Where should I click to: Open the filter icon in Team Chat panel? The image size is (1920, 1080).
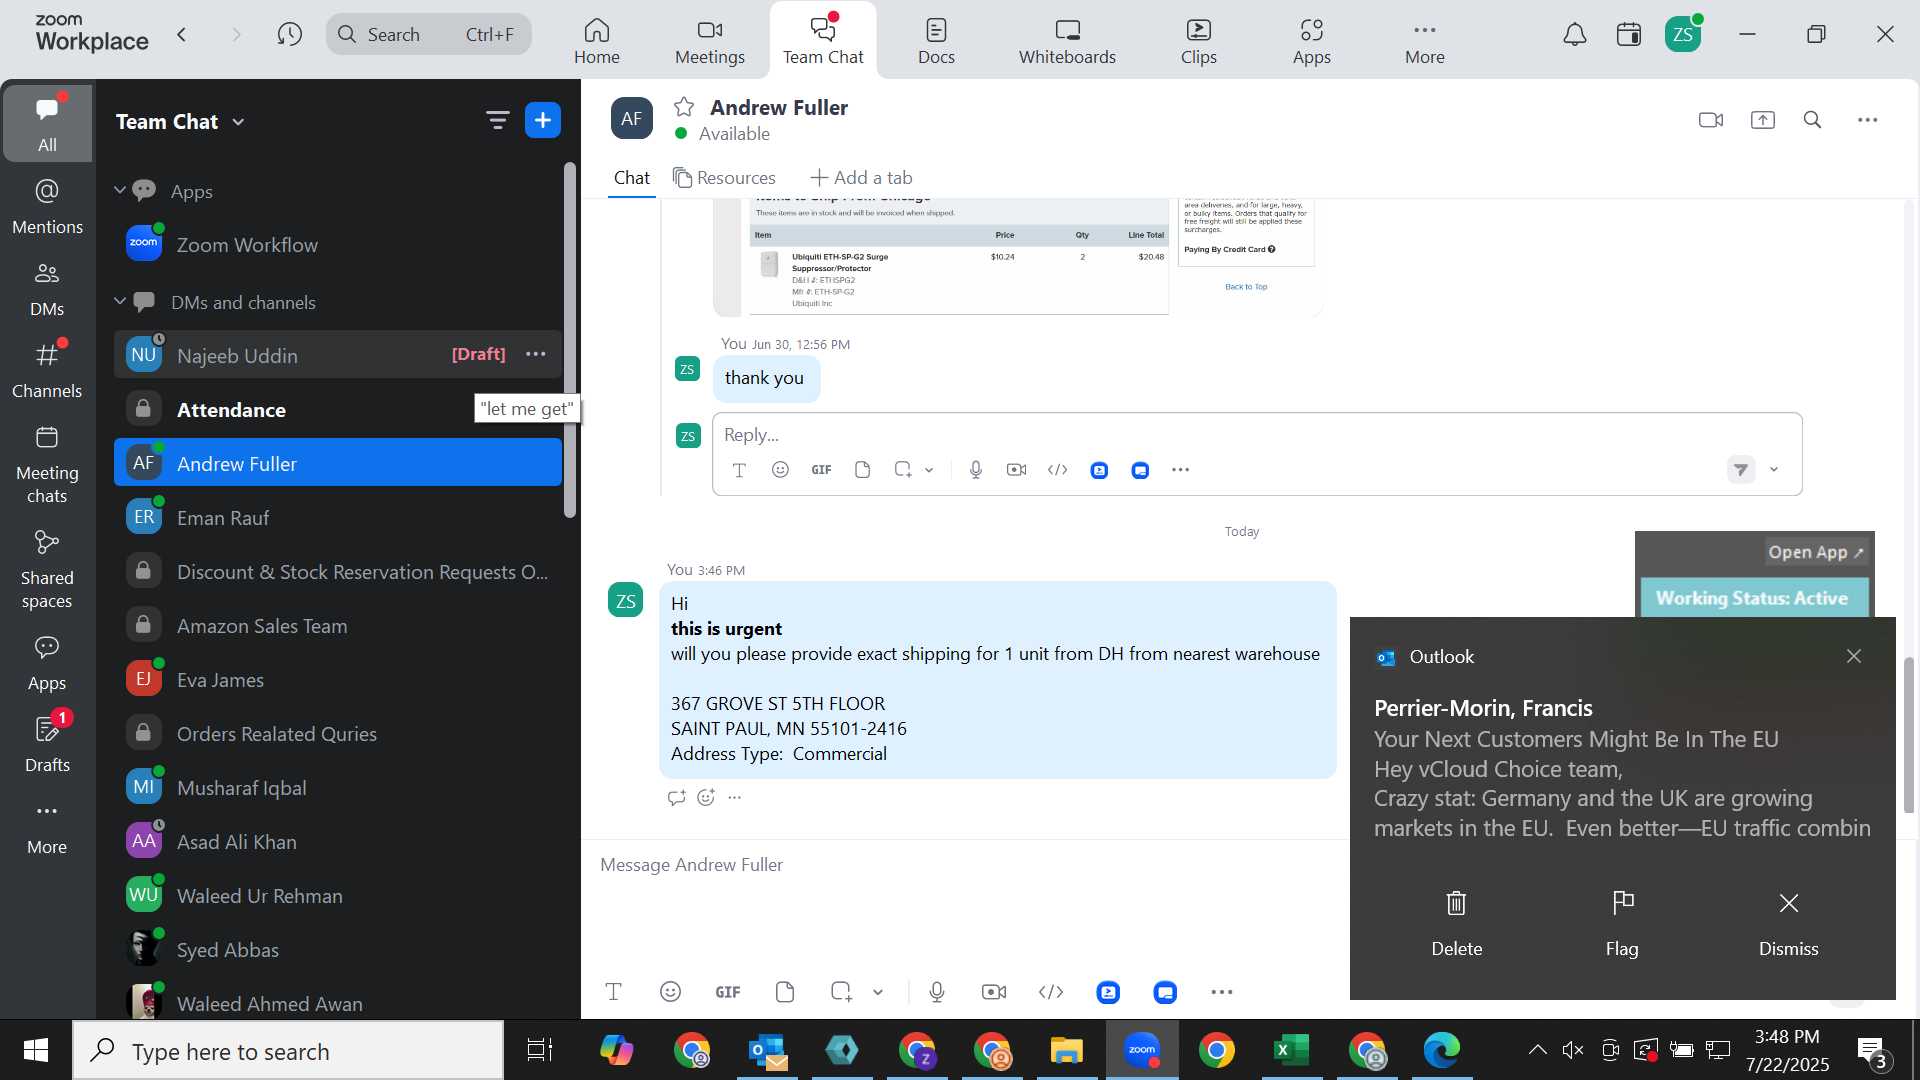tap(497, 121)
